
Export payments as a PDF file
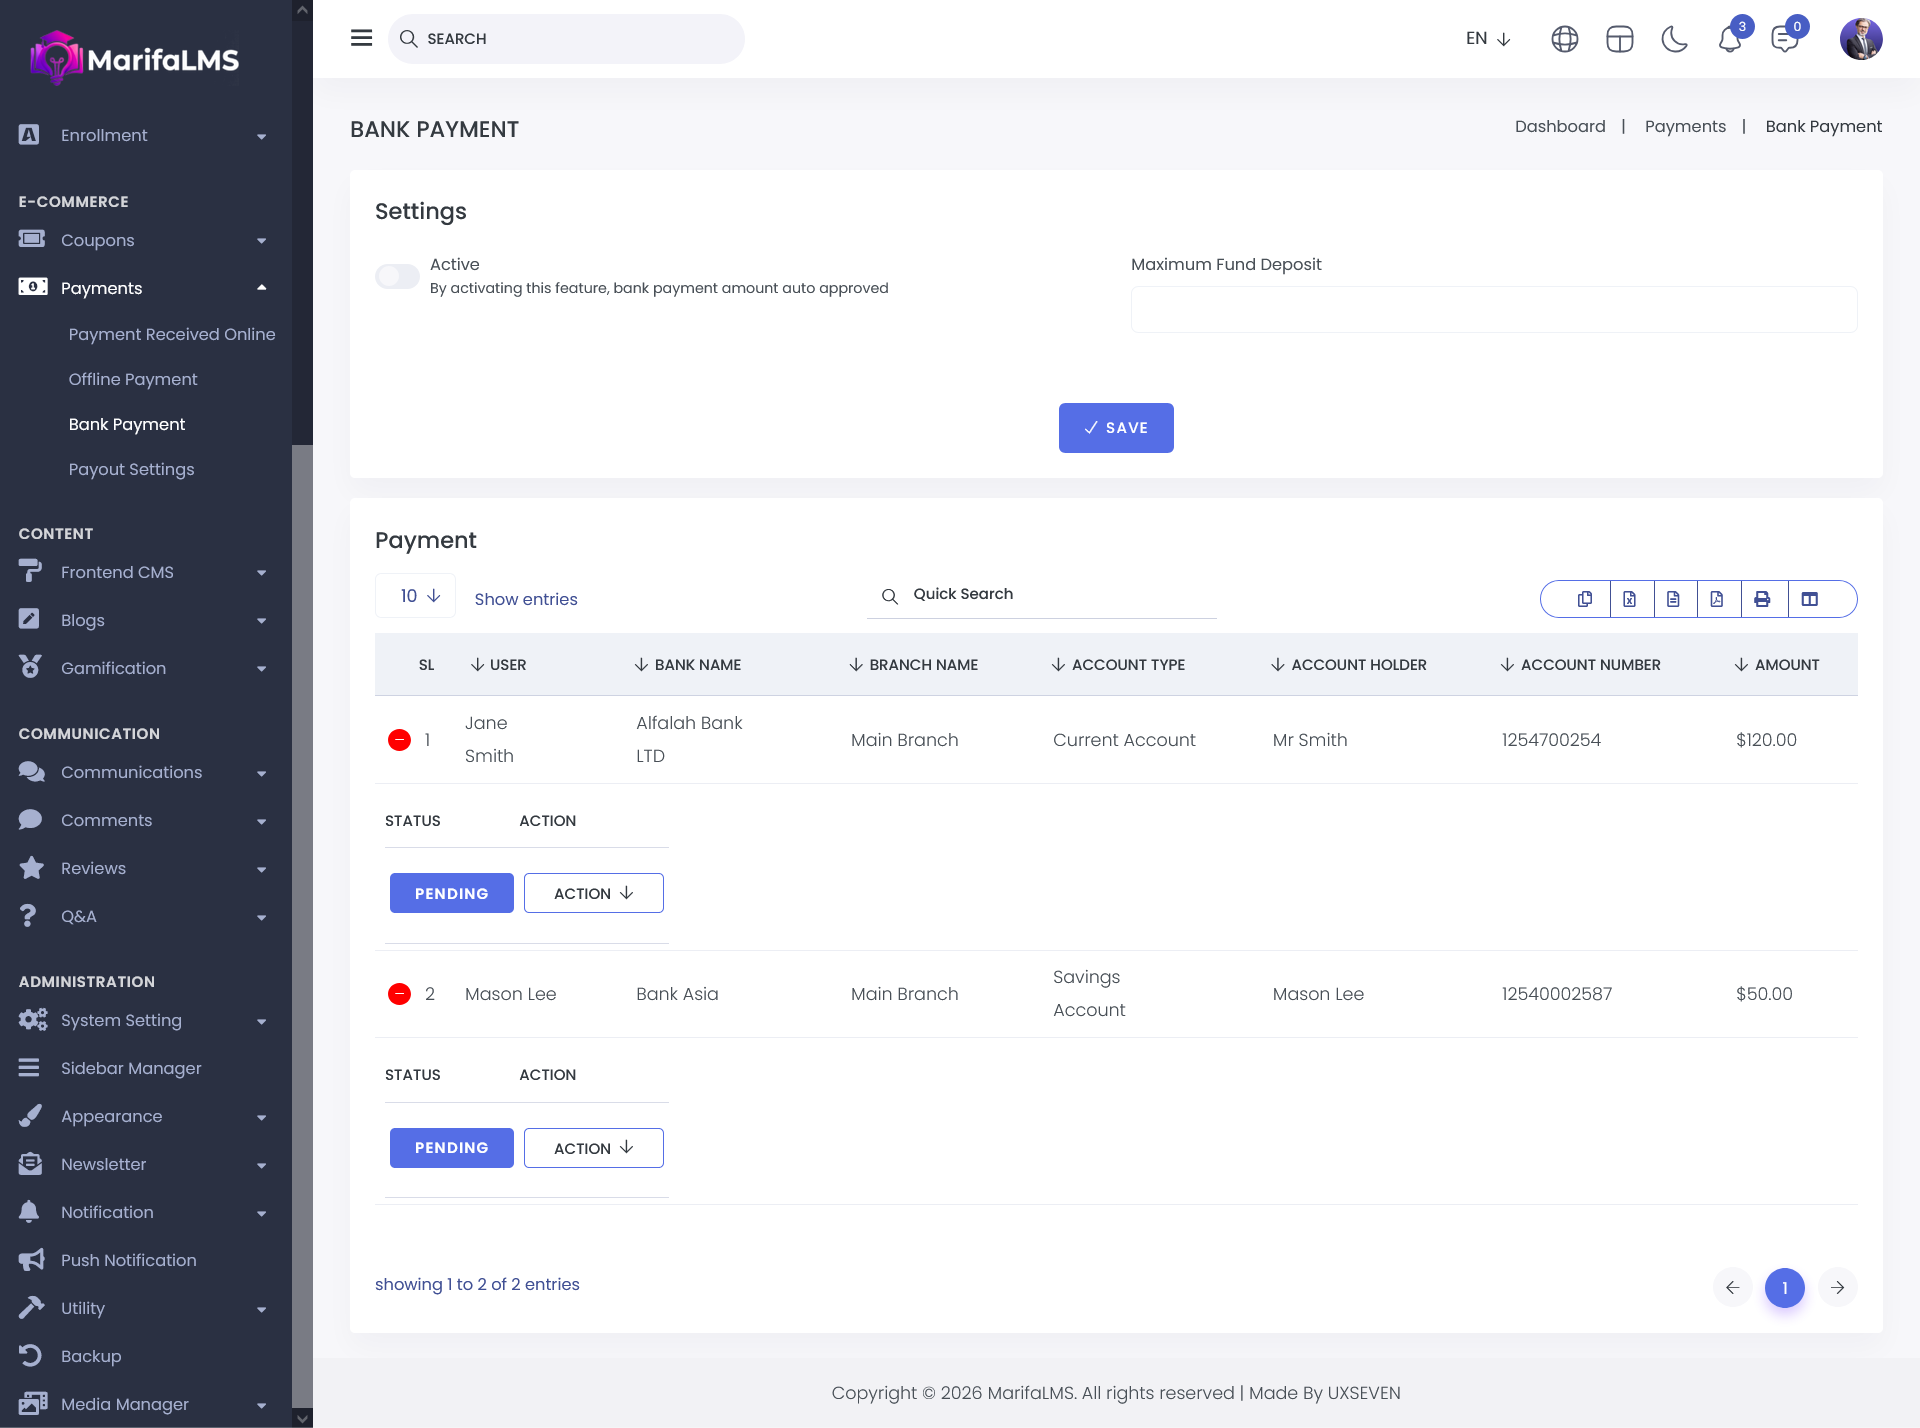(x=1717, y=599)
